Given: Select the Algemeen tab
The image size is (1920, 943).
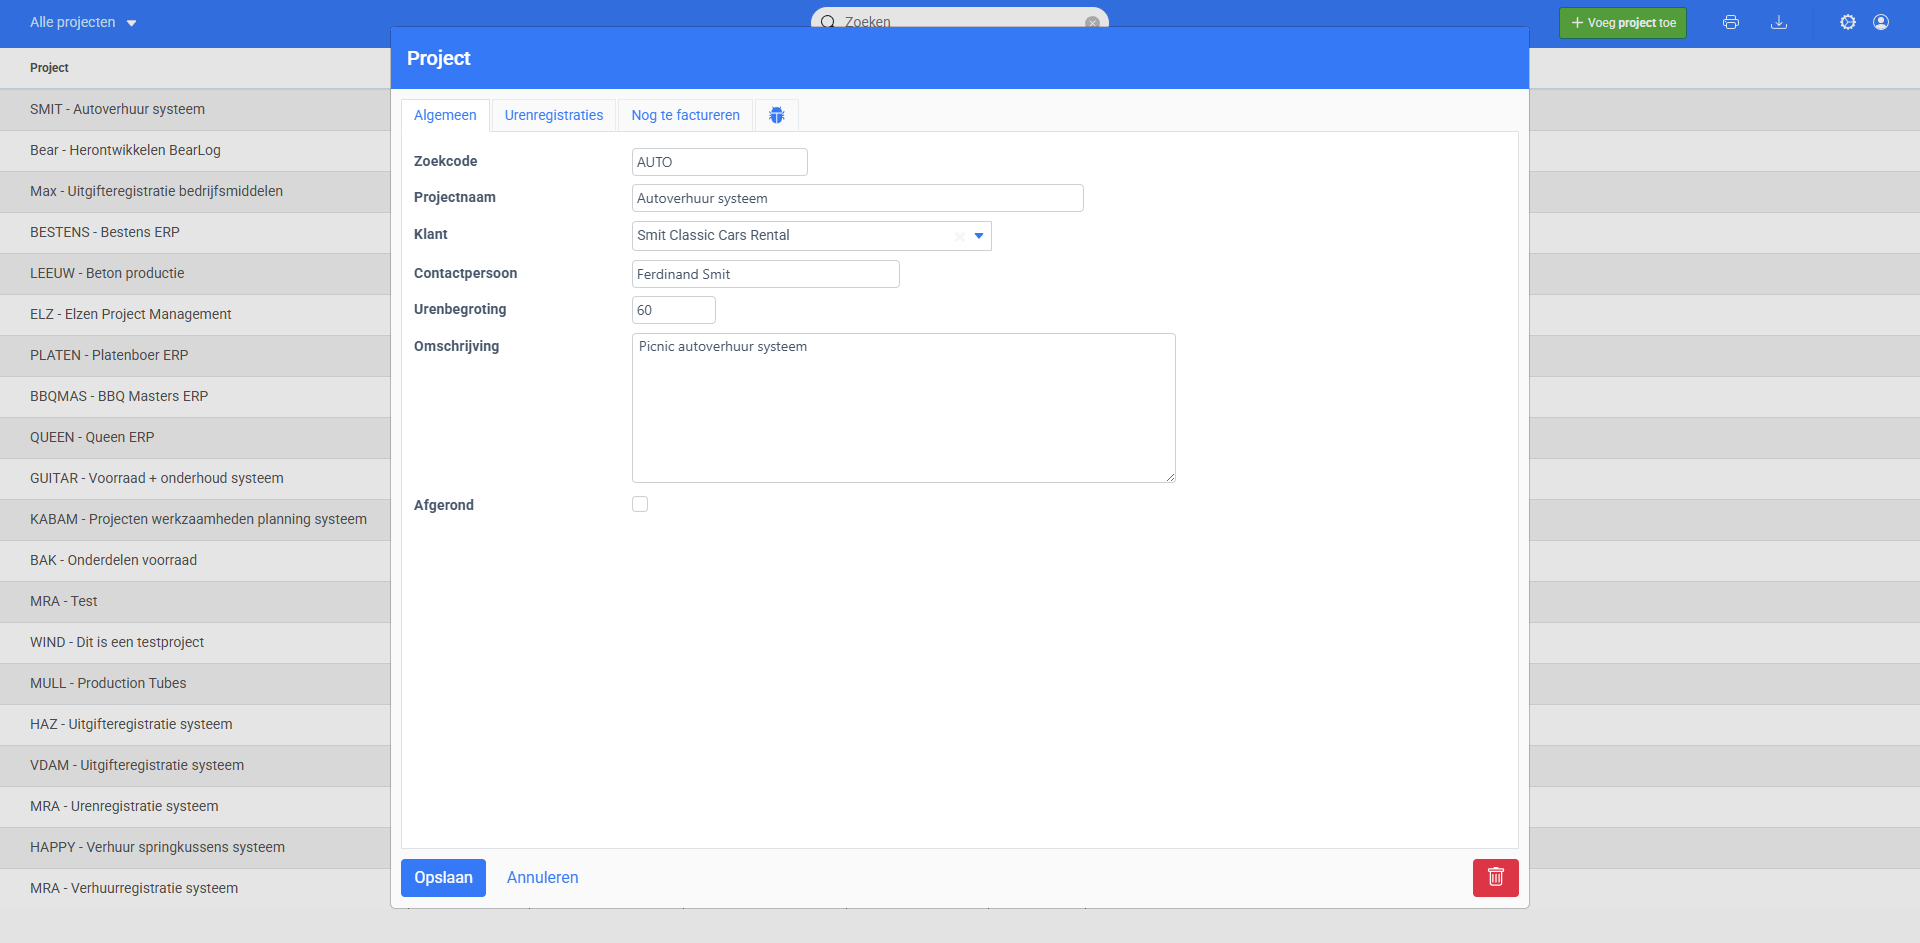Looking at the screenshot, I should click(445, 115).
